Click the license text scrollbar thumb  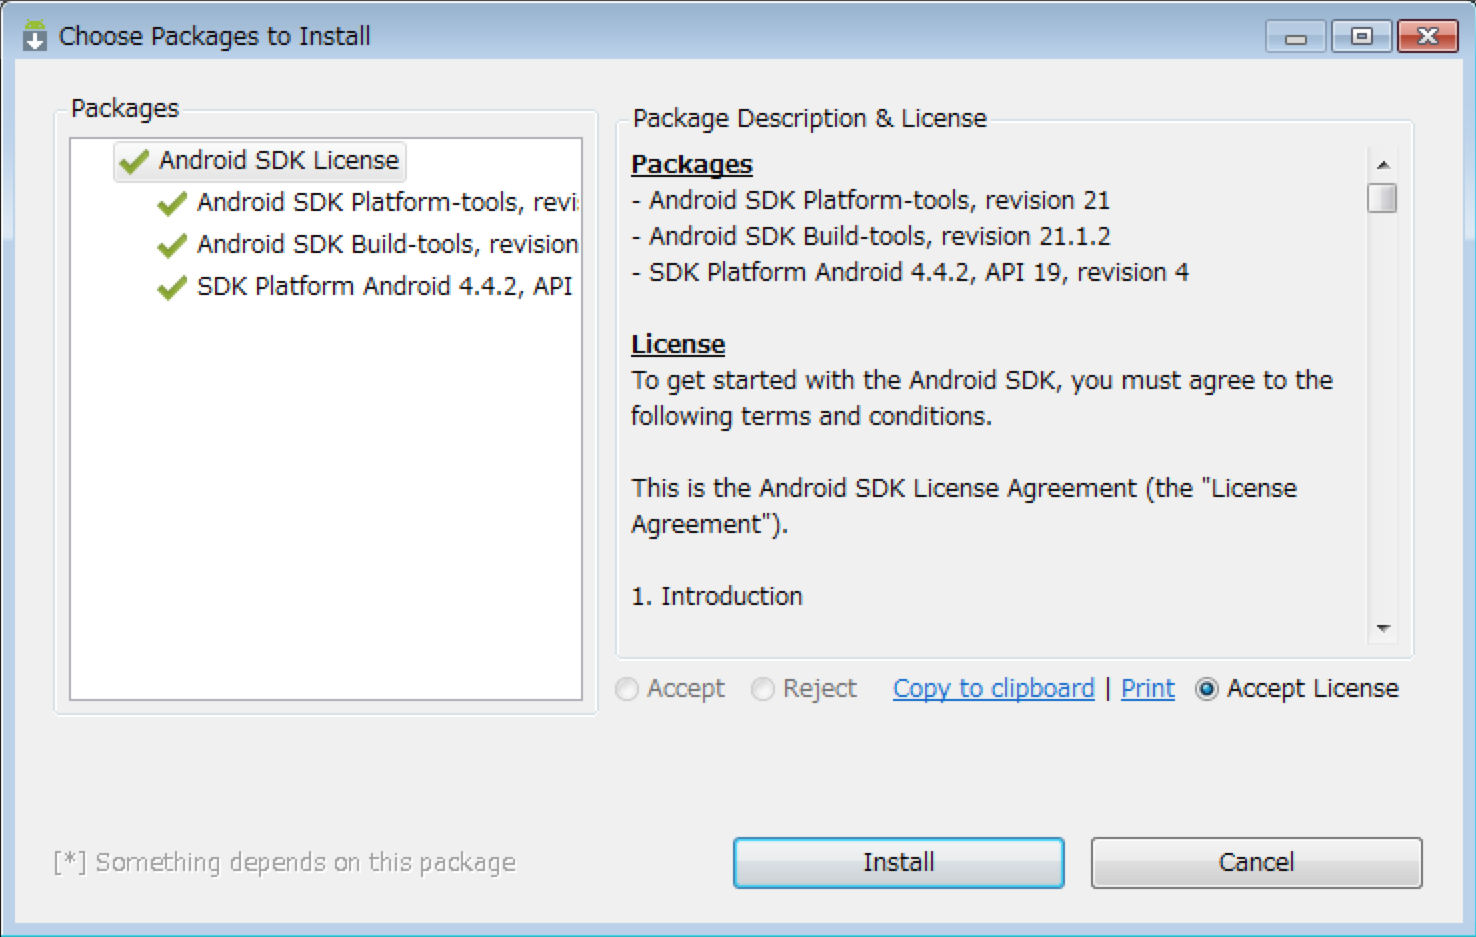coord(1382,198)
